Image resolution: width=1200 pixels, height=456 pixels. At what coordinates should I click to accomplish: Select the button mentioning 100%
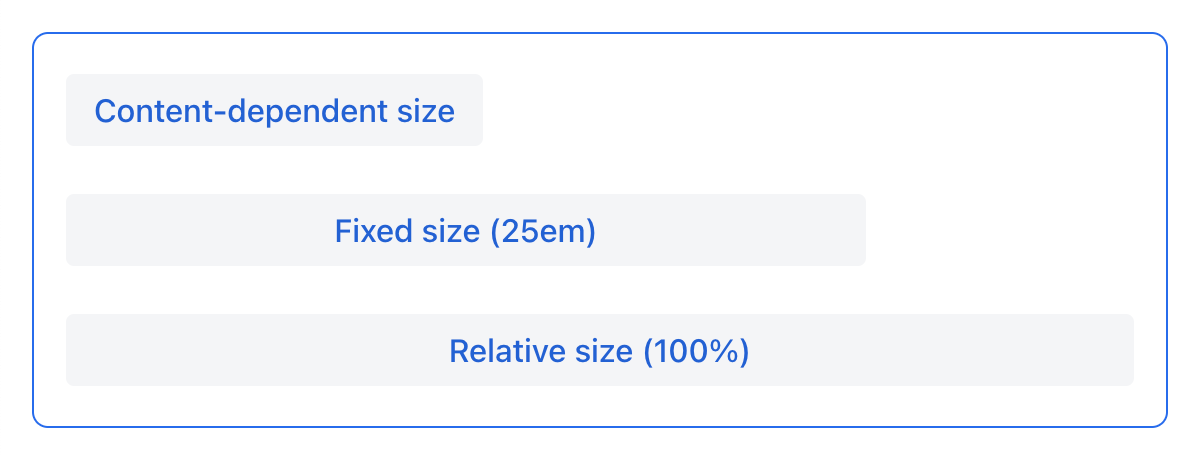click(599, 351)
